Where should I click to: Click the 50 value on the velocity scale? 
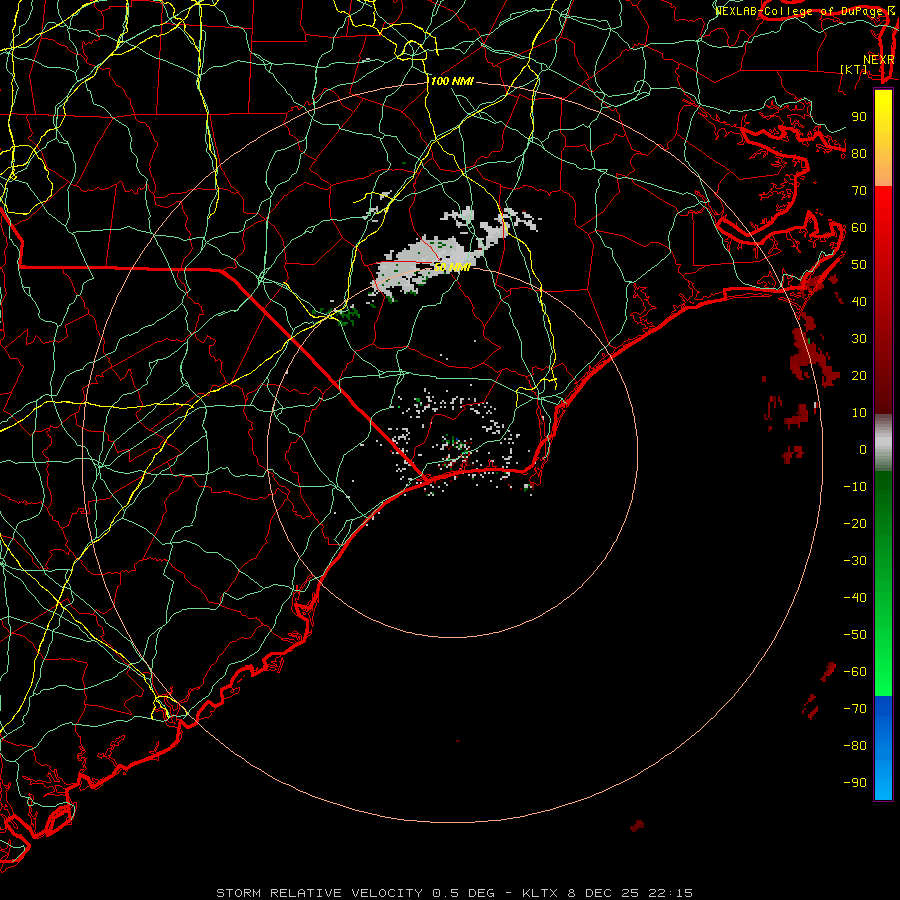click(x=859, y=265)
